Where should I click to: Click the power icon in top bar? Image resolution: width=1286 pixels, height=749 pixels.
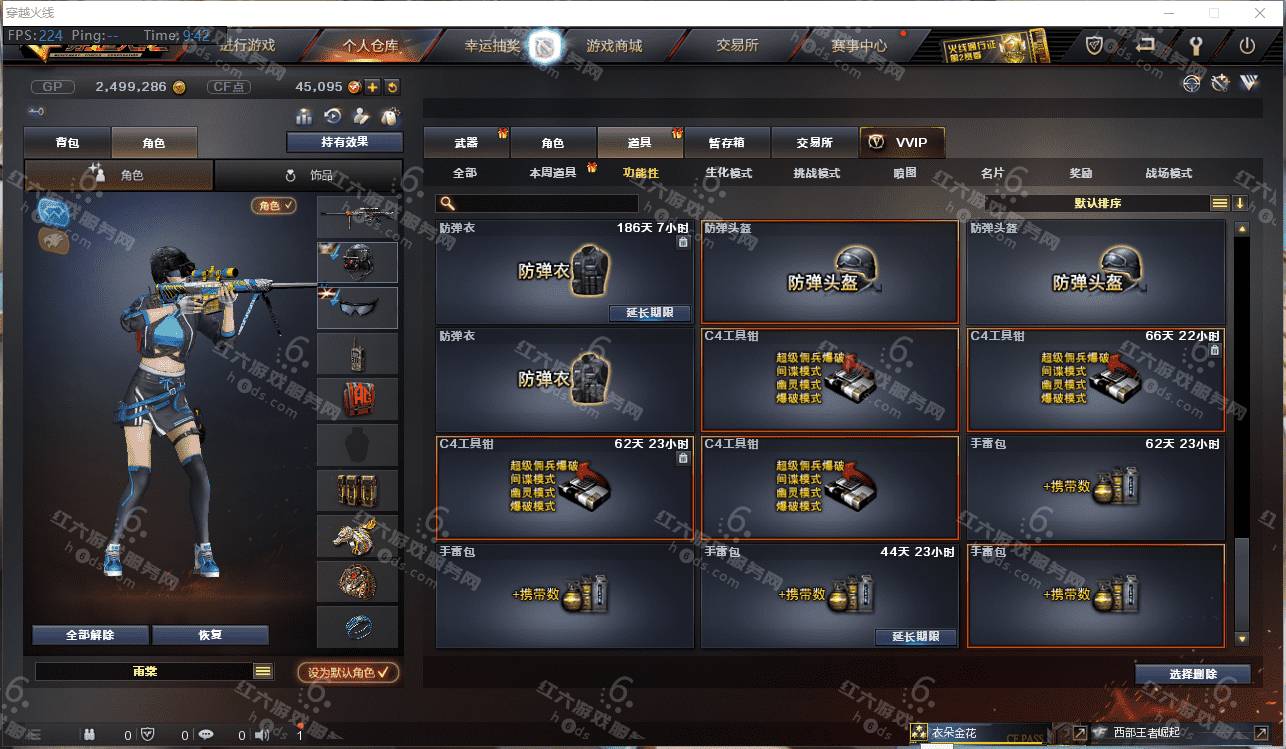click(1247, 45)
